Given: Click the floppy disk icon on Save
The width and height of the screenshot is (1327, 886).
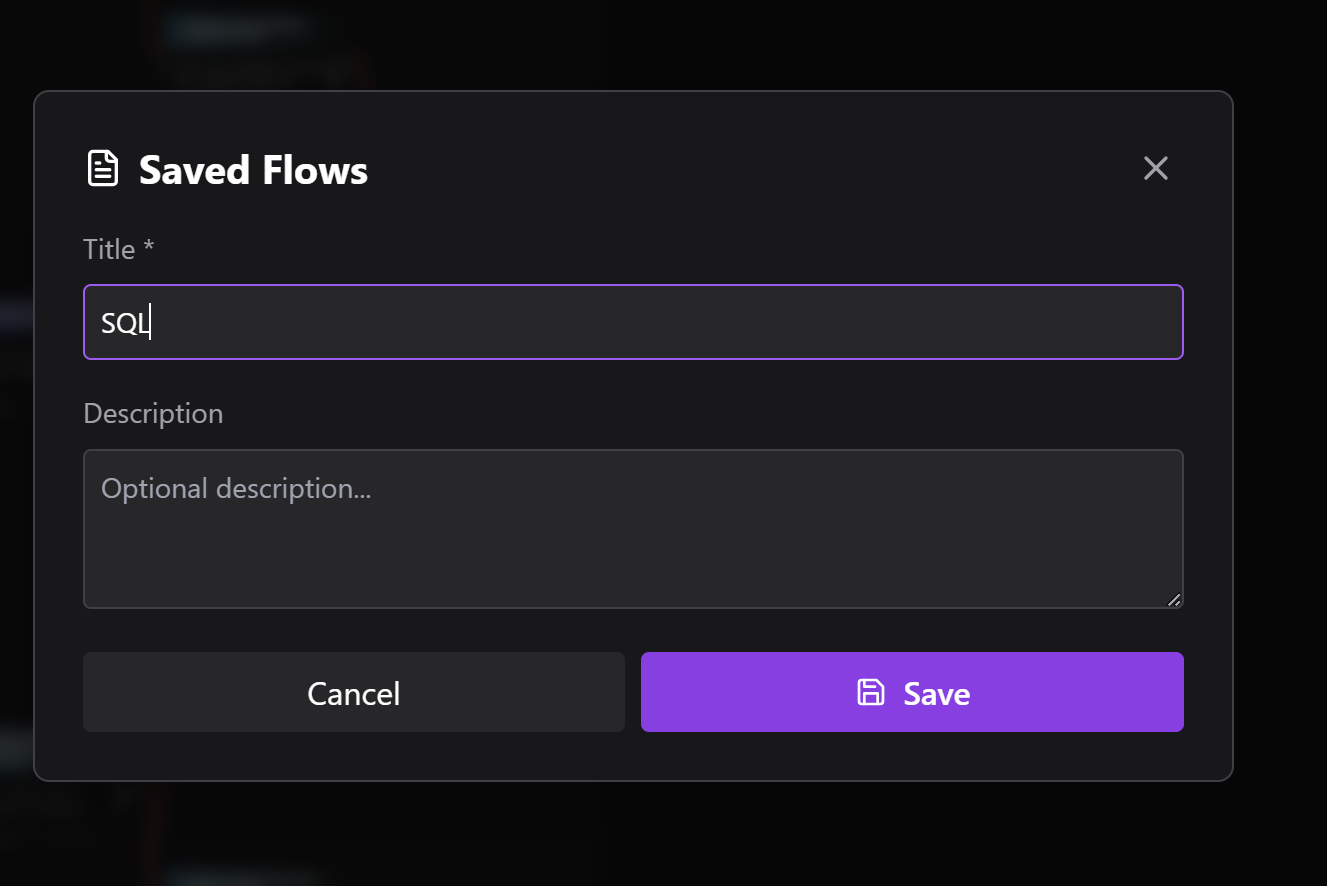Looking at the screenshot, I should pos(871,692).
